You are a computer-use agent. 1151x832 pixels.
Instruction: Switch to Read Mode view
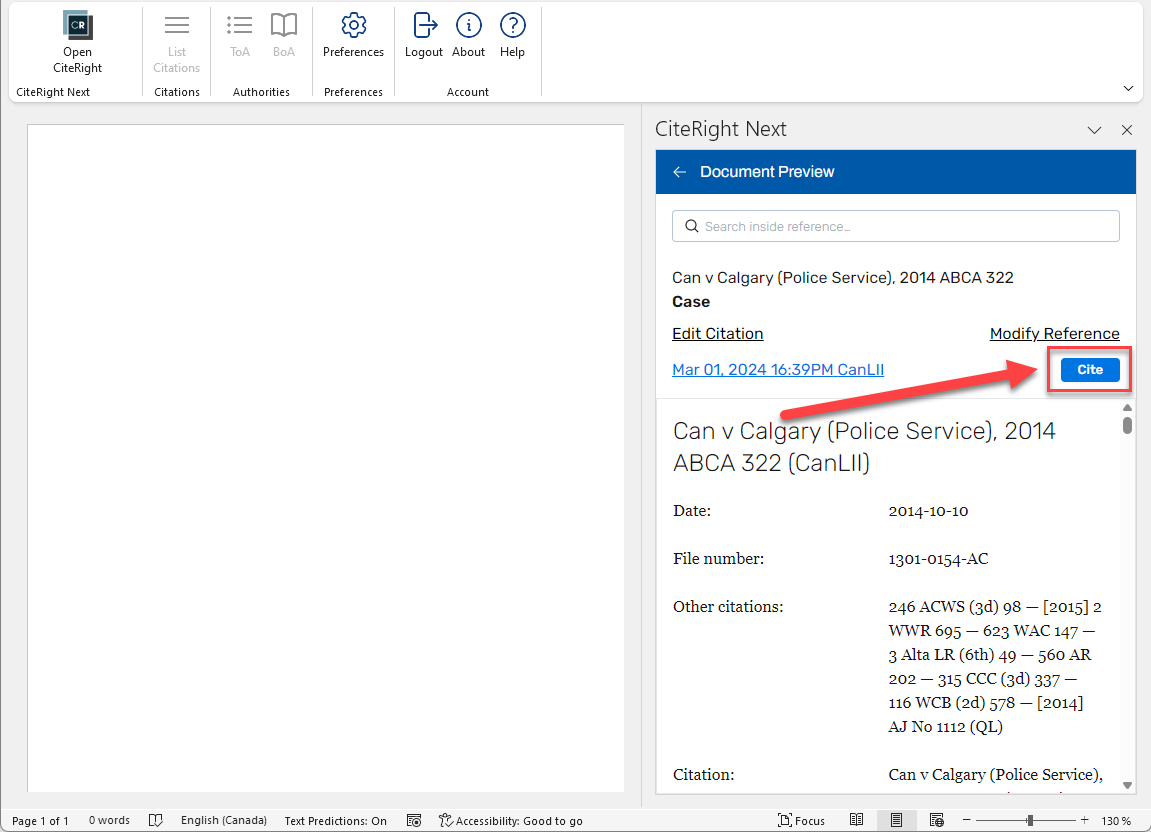tap(857, 820)
